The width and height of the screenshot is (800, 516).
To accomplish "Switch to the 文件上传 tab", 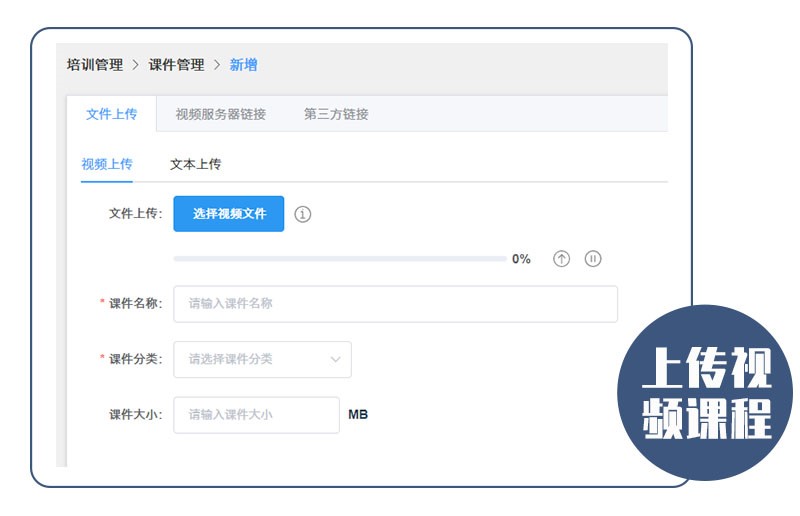I will coord(111,114).
